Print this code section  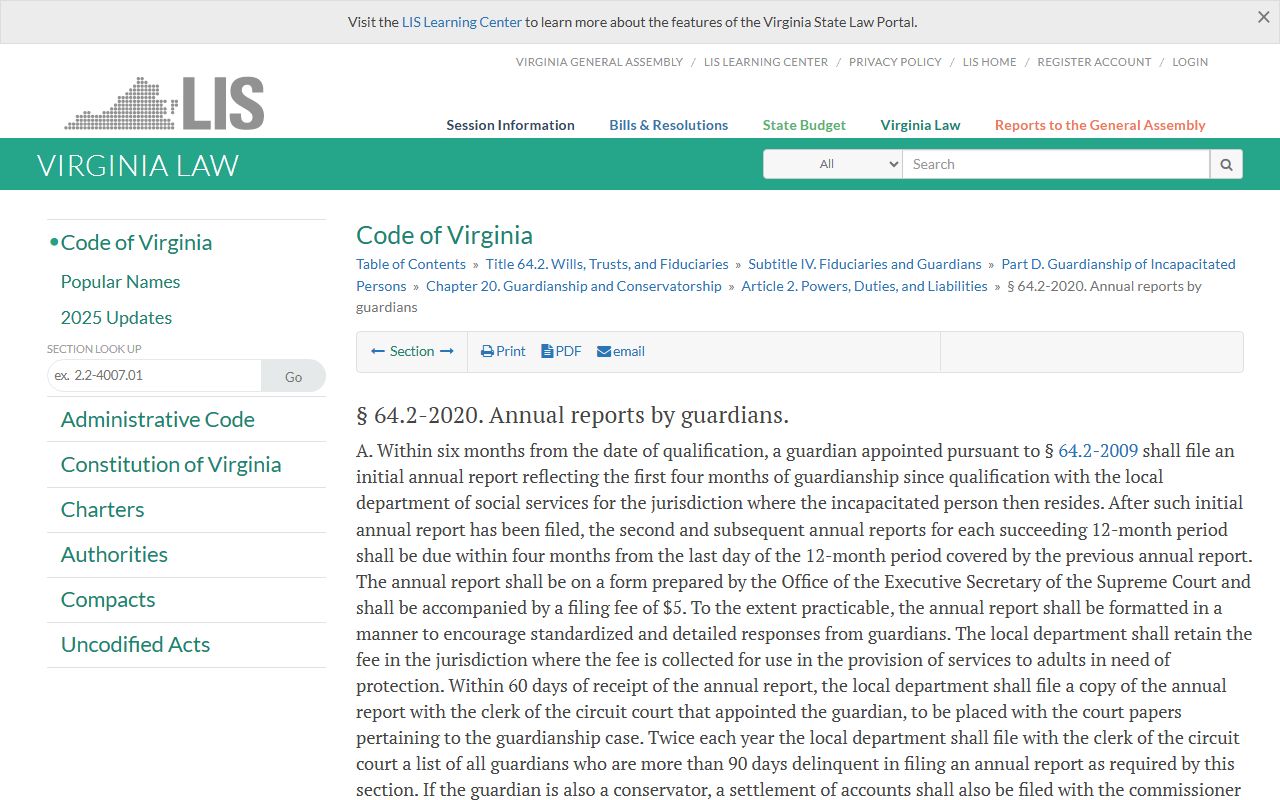point(503,351)
